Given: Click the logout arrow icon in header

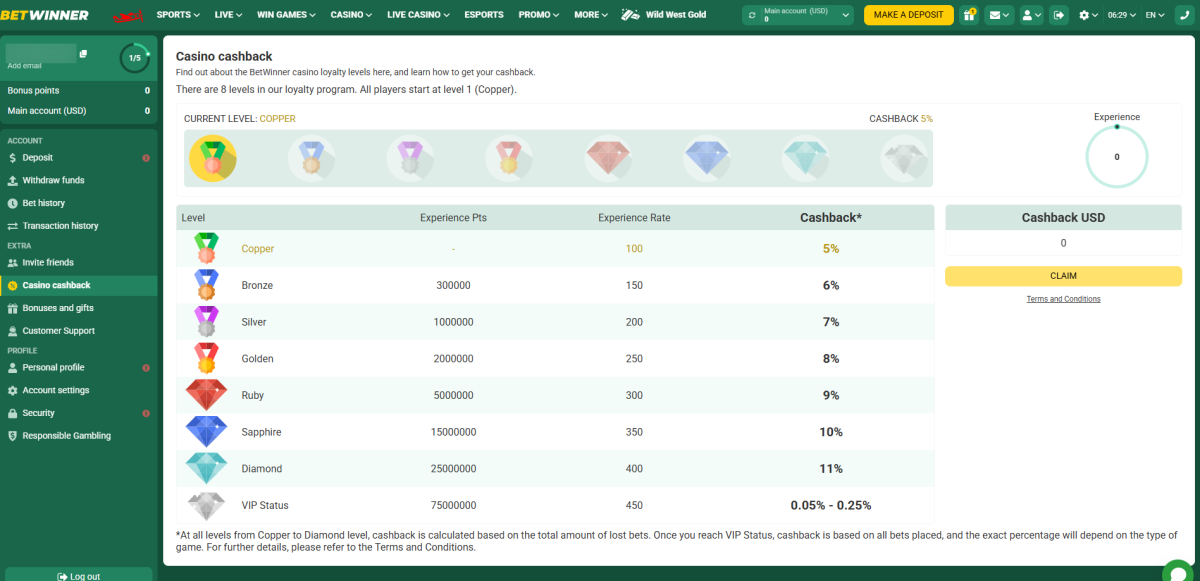Looking at the screenshot, I should pyautogui.click(x=1060, y=15).
